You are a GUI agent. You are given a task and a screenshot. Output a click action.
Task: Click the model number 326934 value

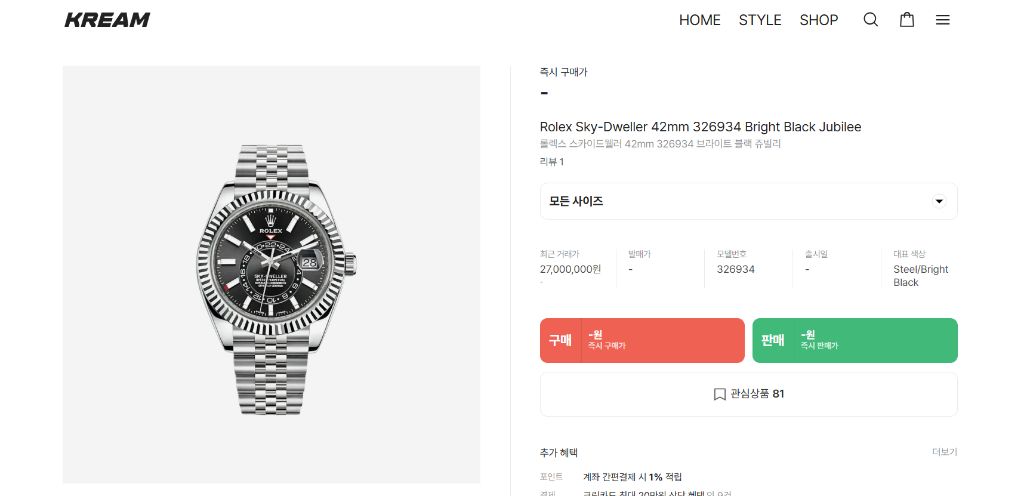(735, 269)
